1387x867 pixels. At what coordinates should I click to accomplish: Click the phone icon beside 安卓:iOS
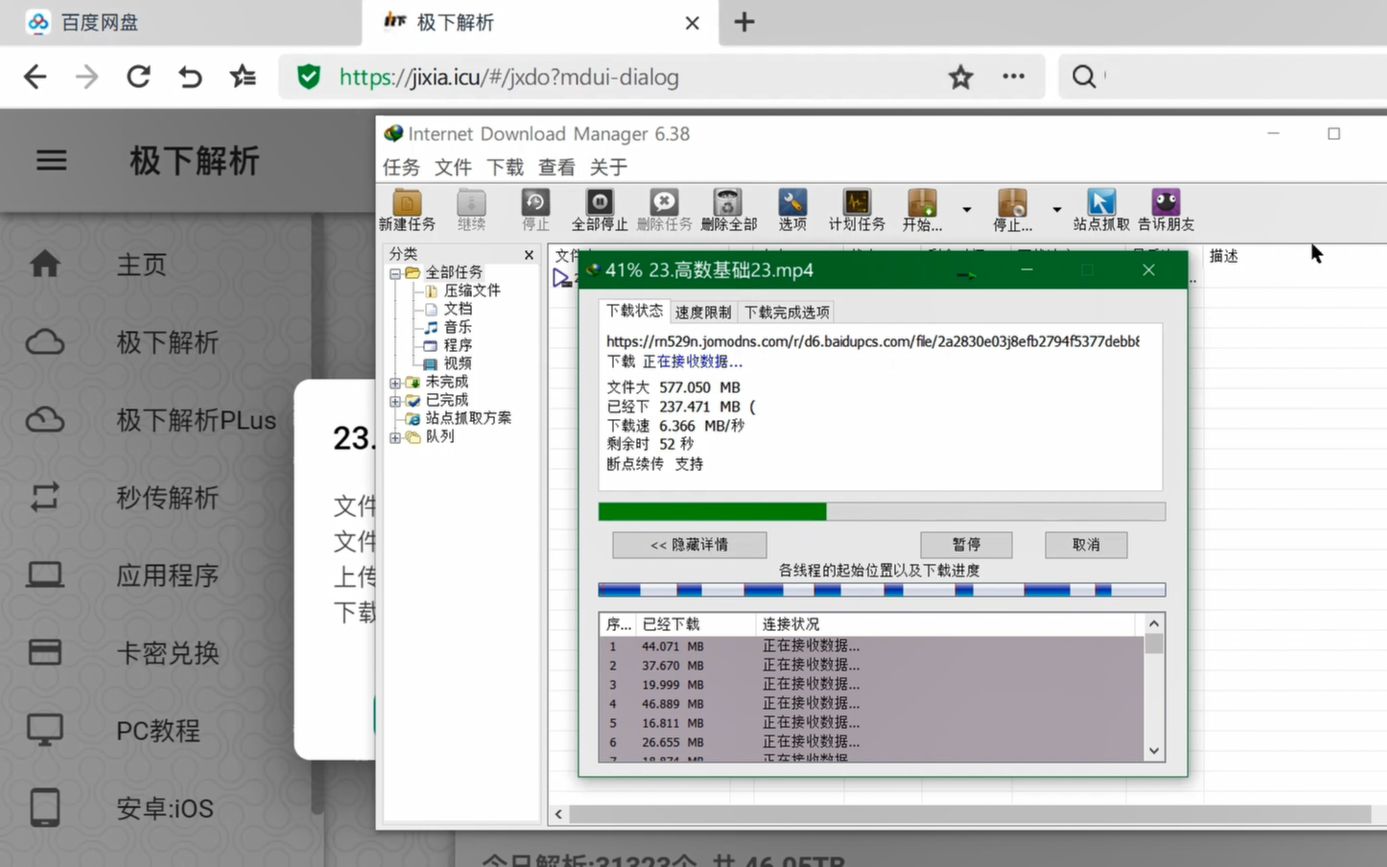click(x=45, y=808)
